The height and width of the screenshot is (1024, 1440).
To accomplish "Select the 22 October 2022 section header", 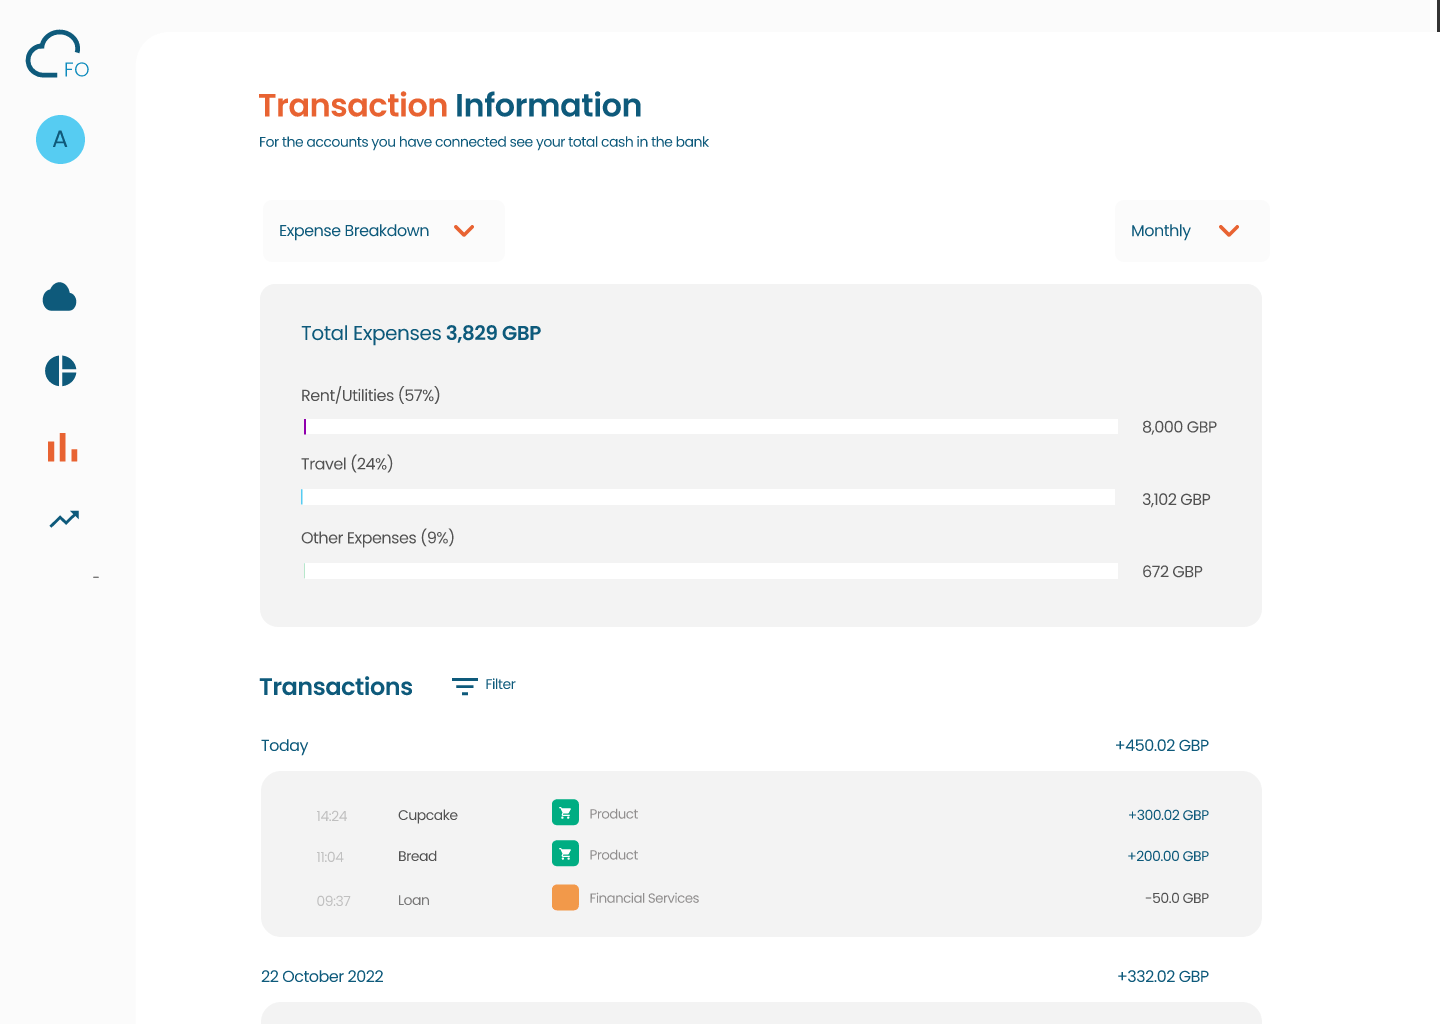I will (322, 976).
